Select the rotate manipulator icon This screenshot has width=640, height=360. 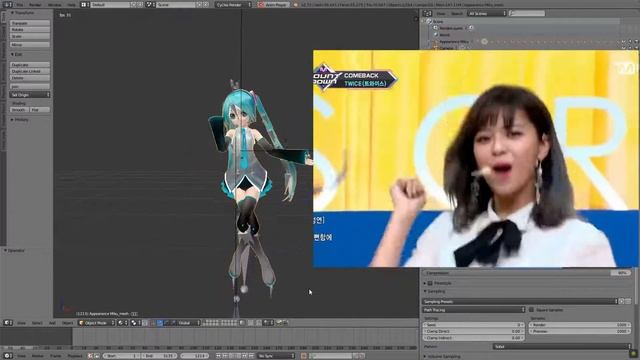[x=167, y=323]
